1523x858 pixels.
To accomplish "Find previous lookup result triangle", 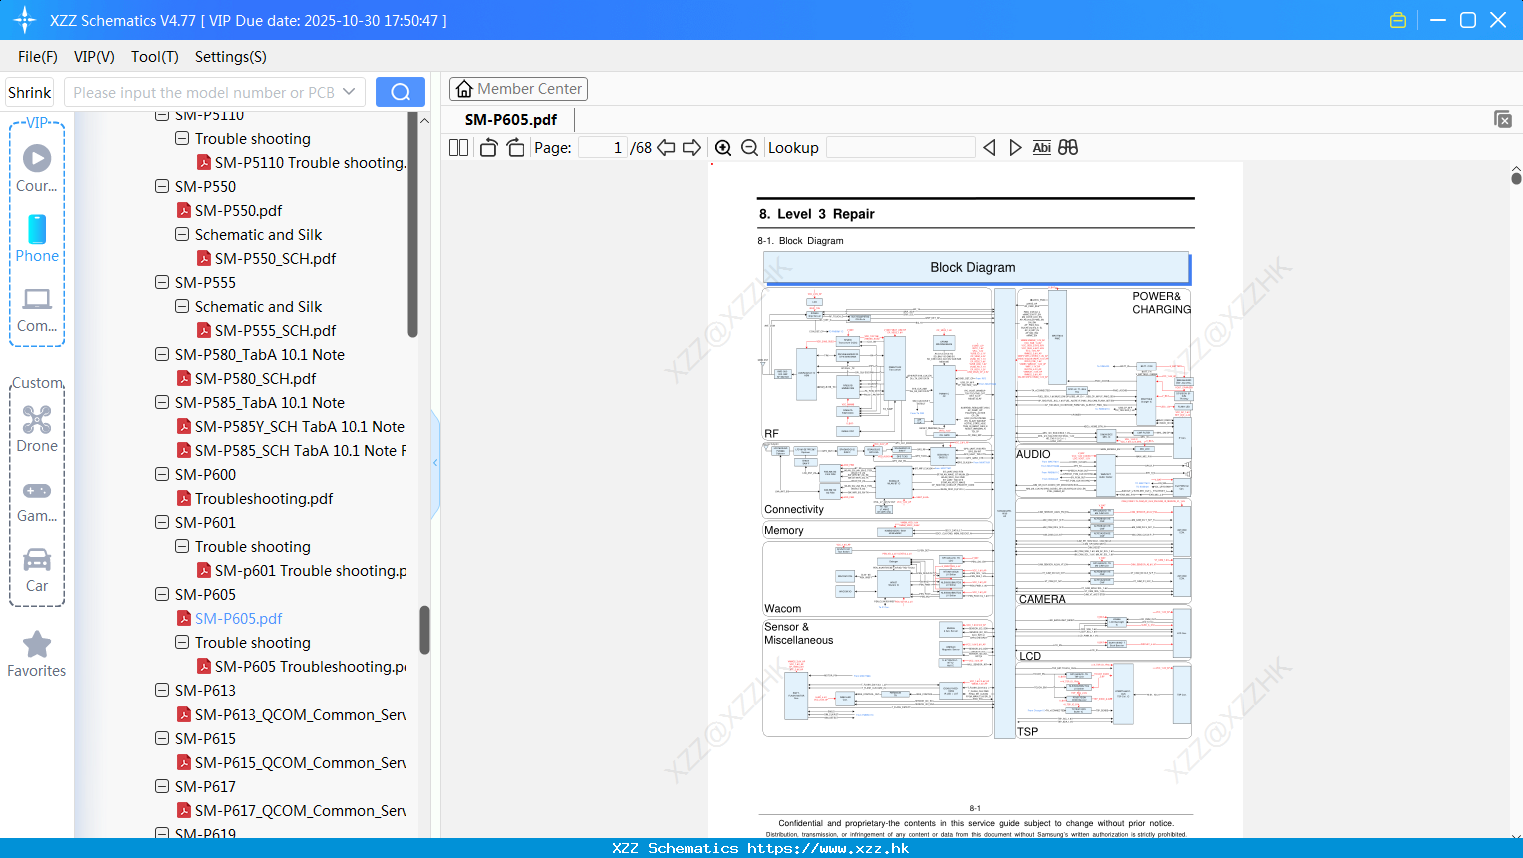I will tap(989, 147).
